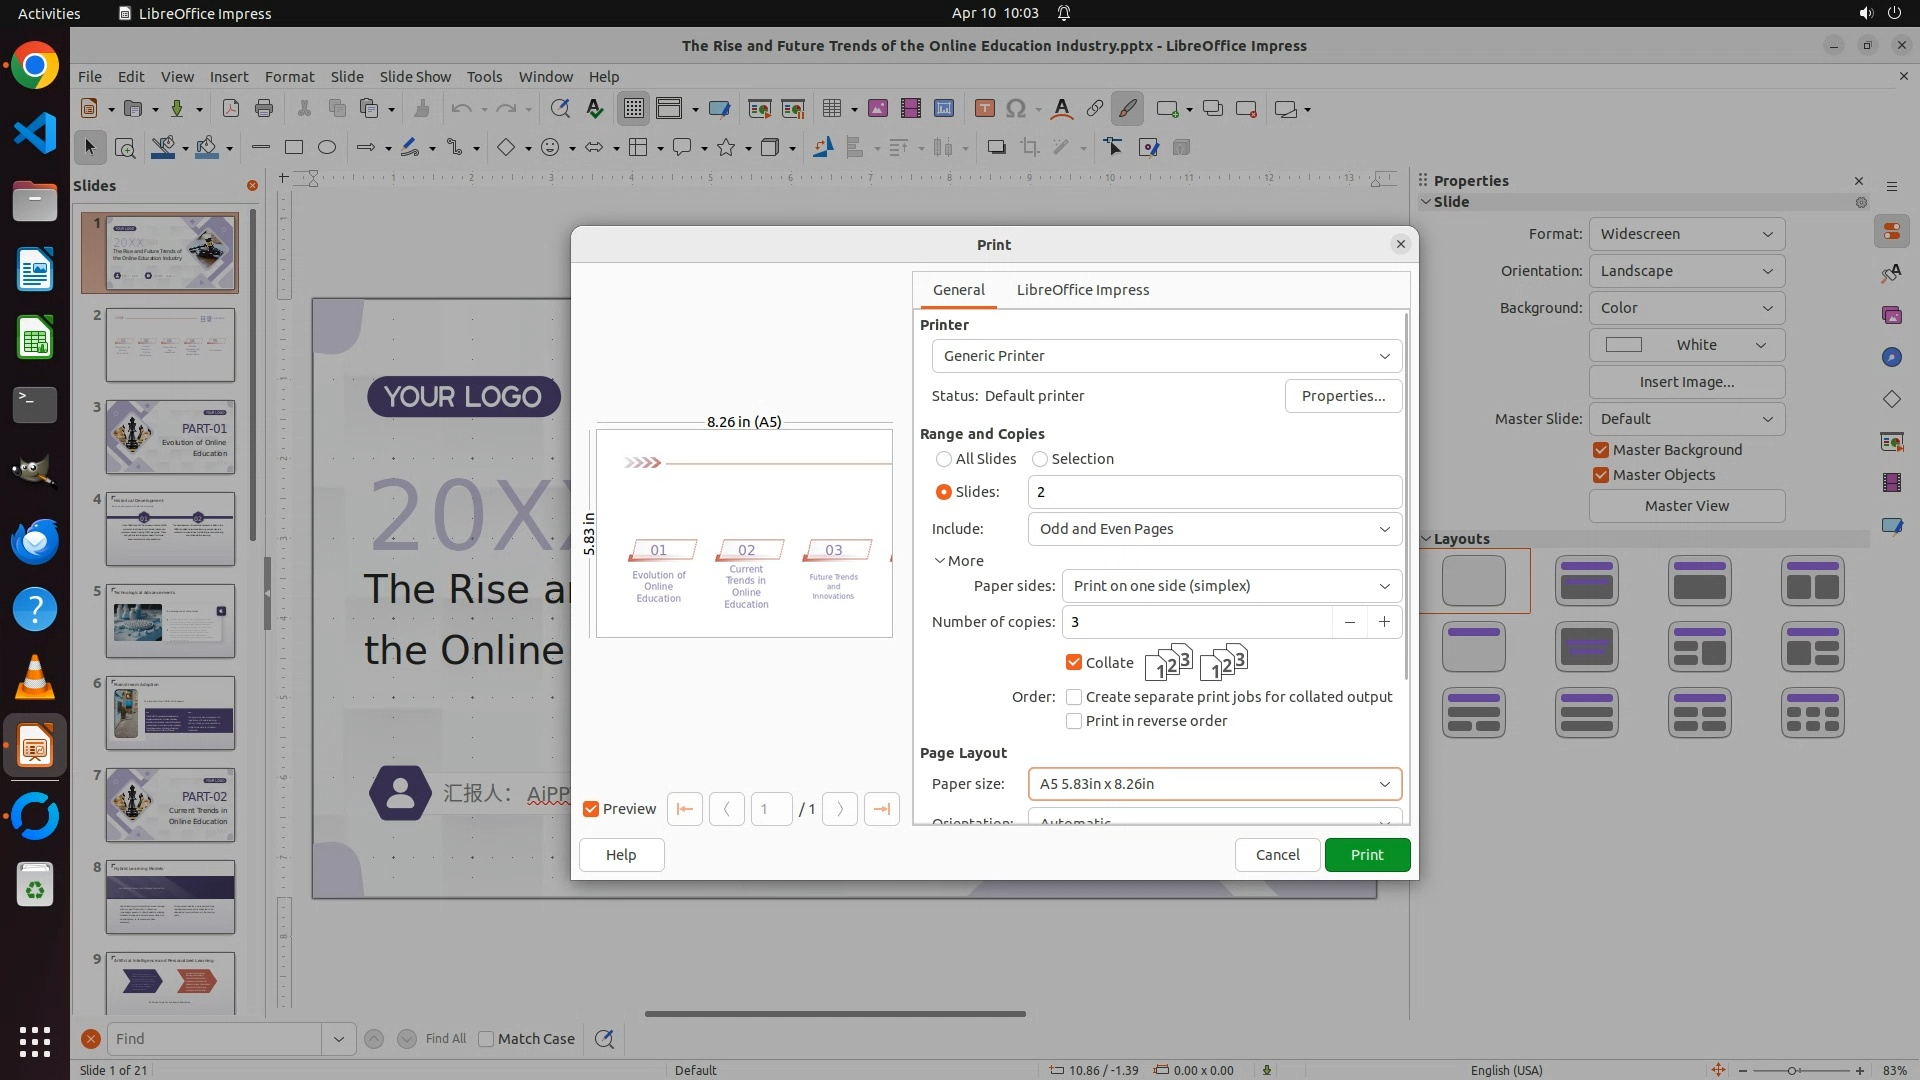Open the Slide Show menu
Image resolution: width=1920 pixels, height=1080 pixels.
pos(415,76)
